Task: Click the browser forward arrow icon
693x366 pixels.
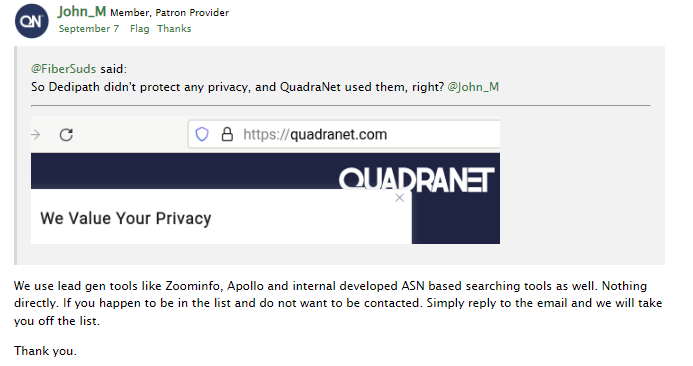Action: pyautogui.click(x=36, y=134)
